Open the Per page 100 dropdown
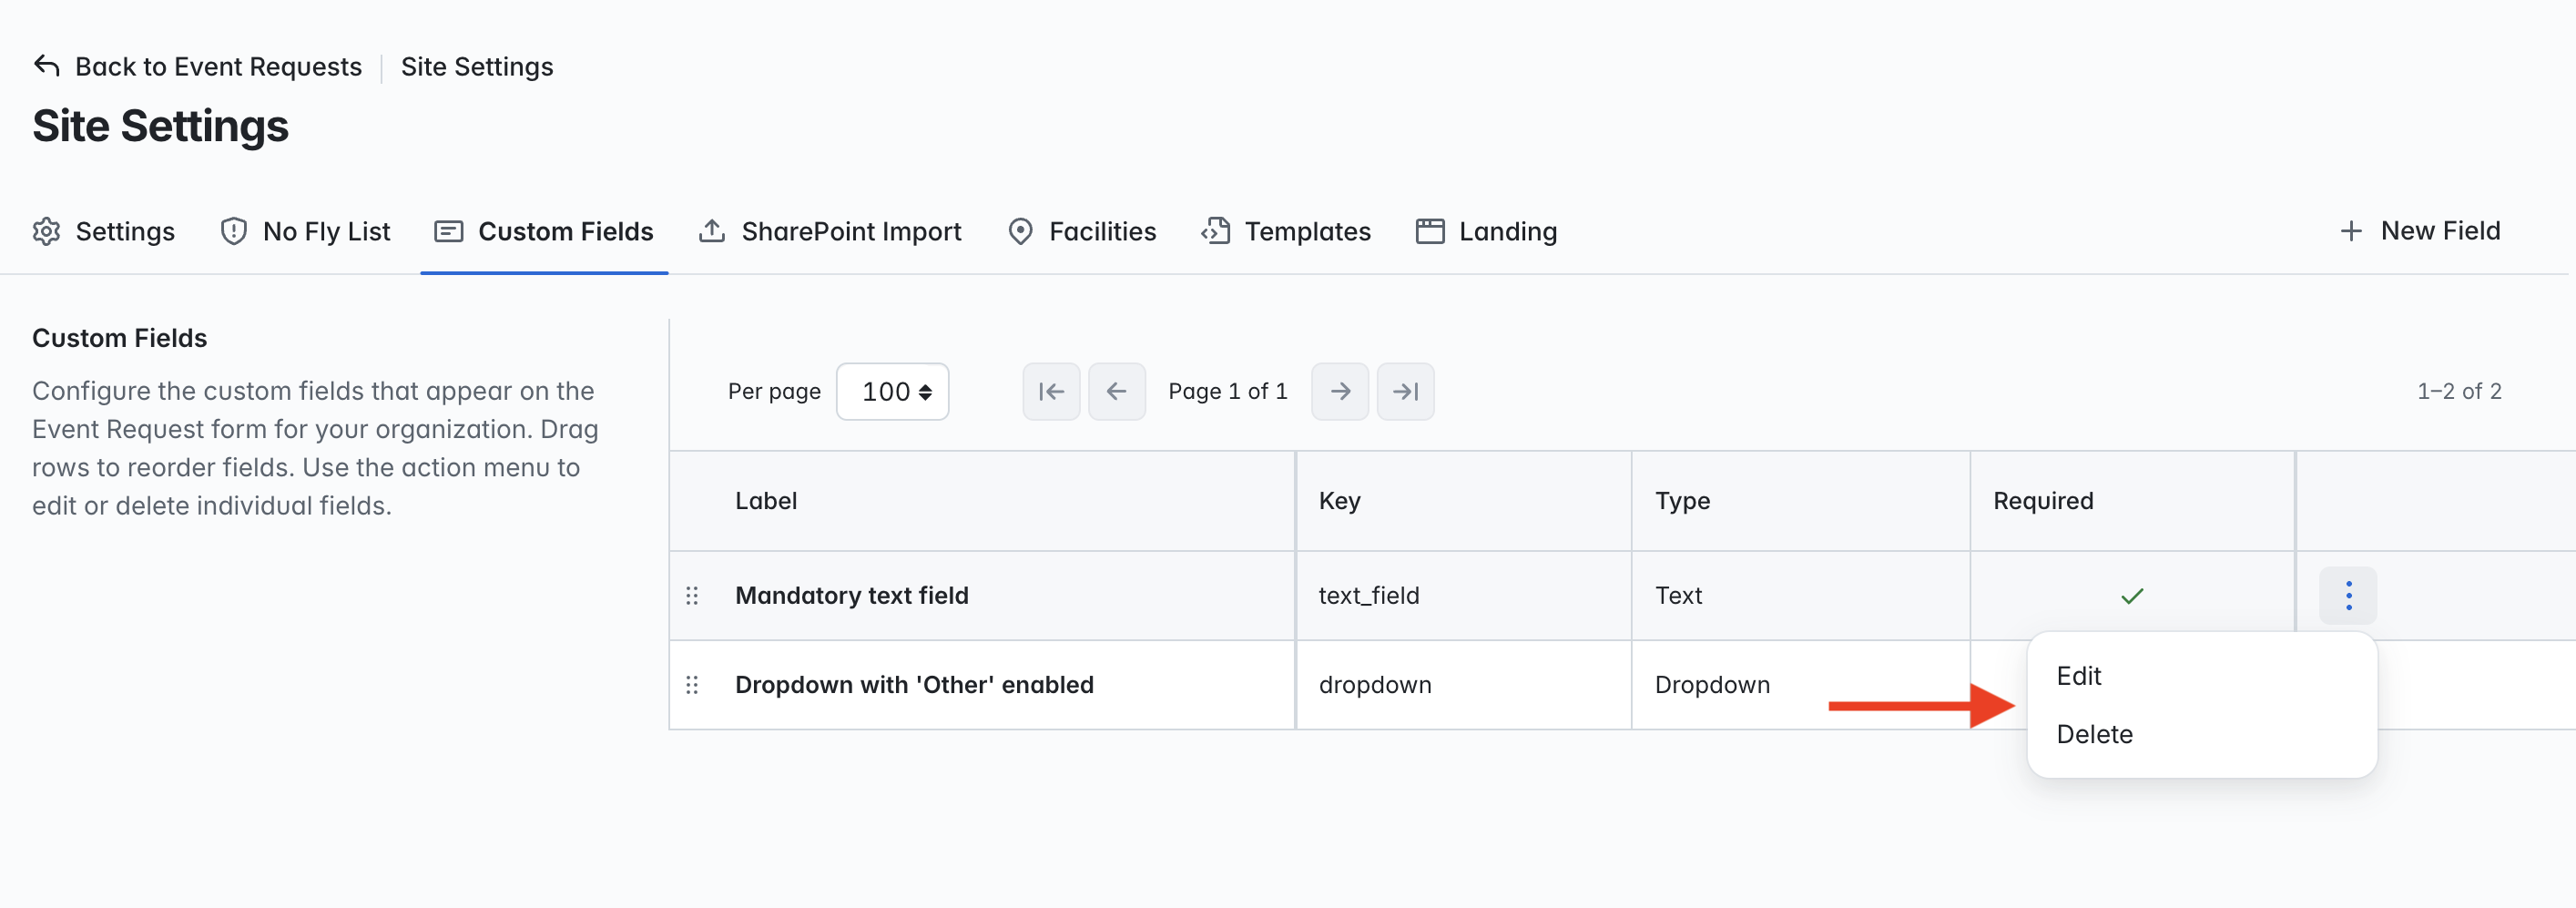 tap(892, 391)
